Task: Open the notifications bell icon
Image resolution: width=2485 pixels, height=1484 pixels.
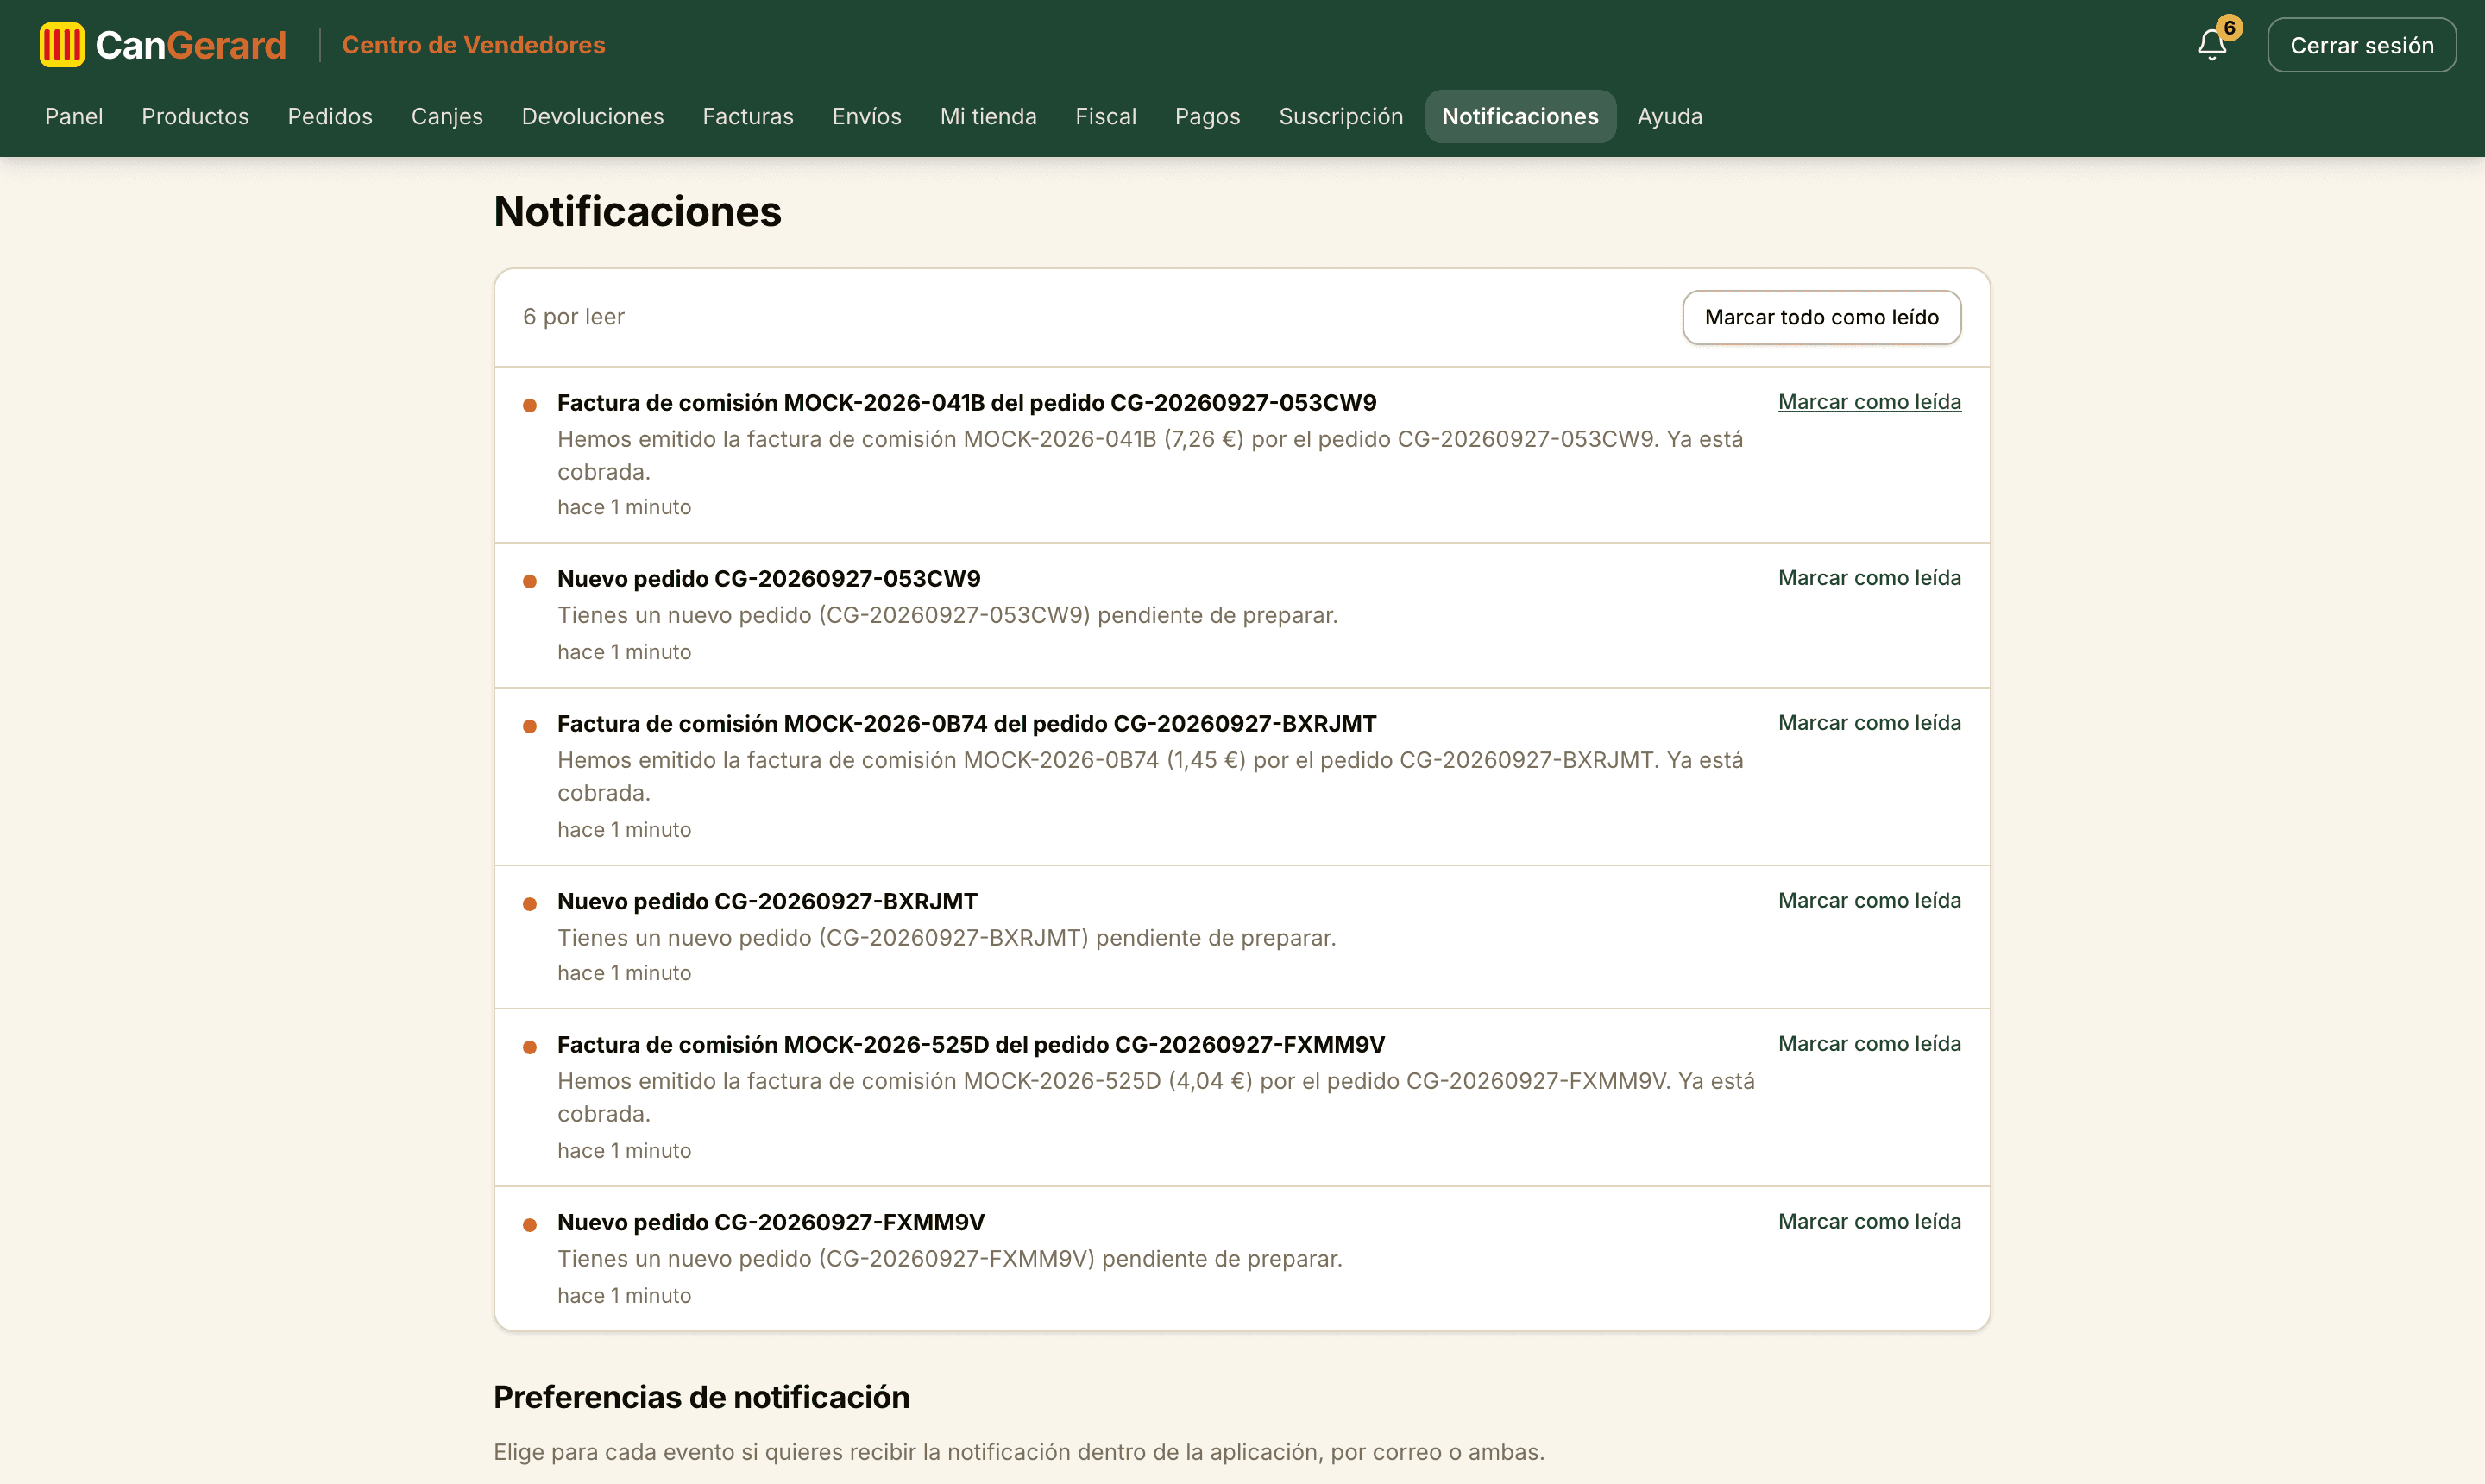Action: point(2211,45)
